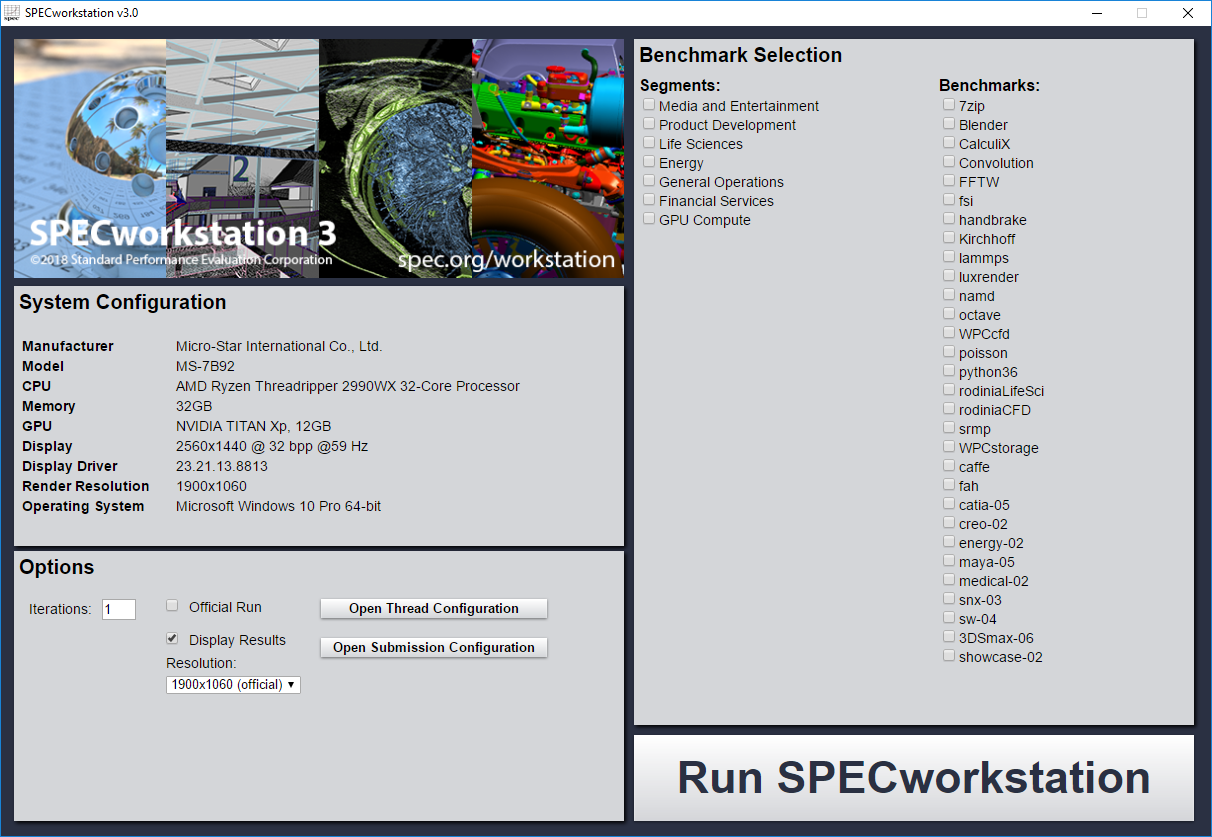Tick the fah benchmark
Image resolution: width=1212 pixels, height=837 pixels.
949,484
